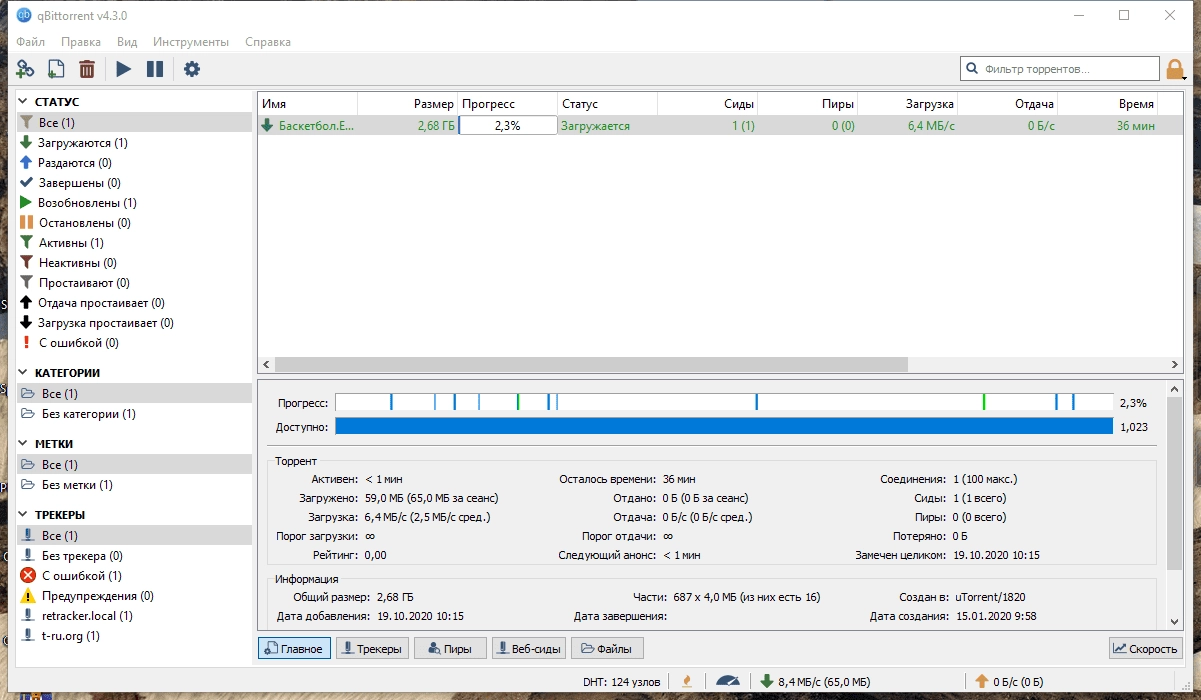Click the alternative speed limits speedometer icon
1201x700 pixels.
728,681
